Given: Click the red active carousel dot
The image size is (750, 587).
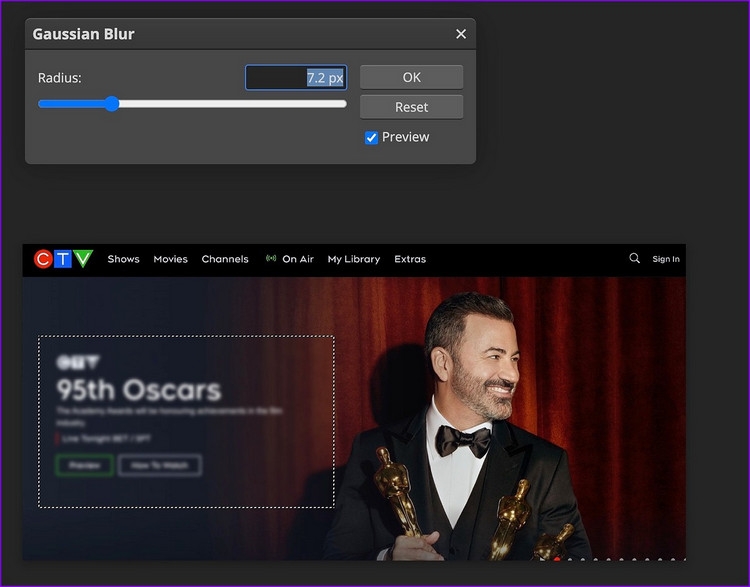Looking at the screenshot, I should [x=557, y=559].
